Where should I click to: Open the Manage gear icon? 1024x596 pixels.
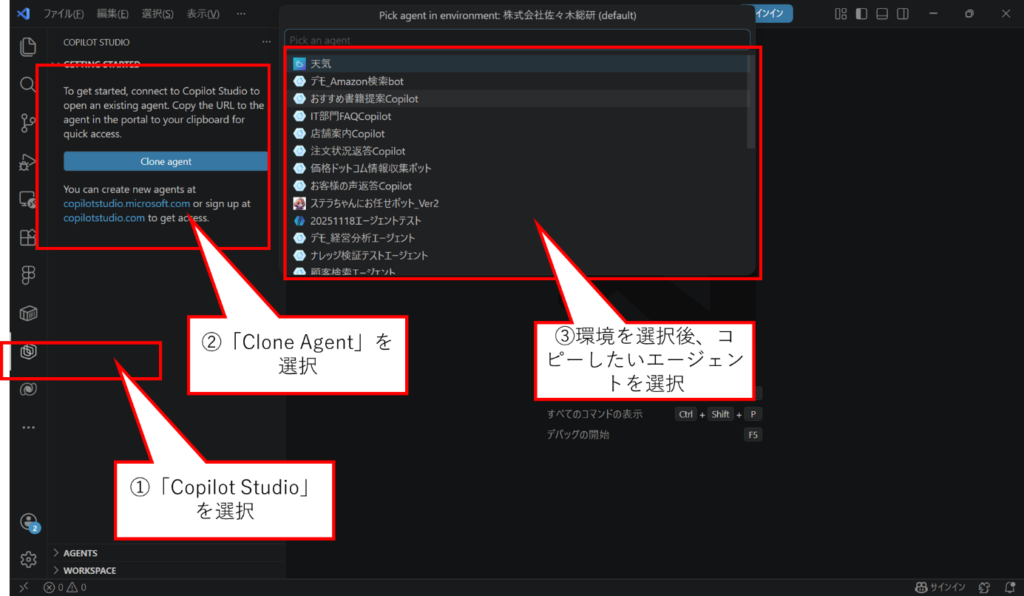click(28, 559)
